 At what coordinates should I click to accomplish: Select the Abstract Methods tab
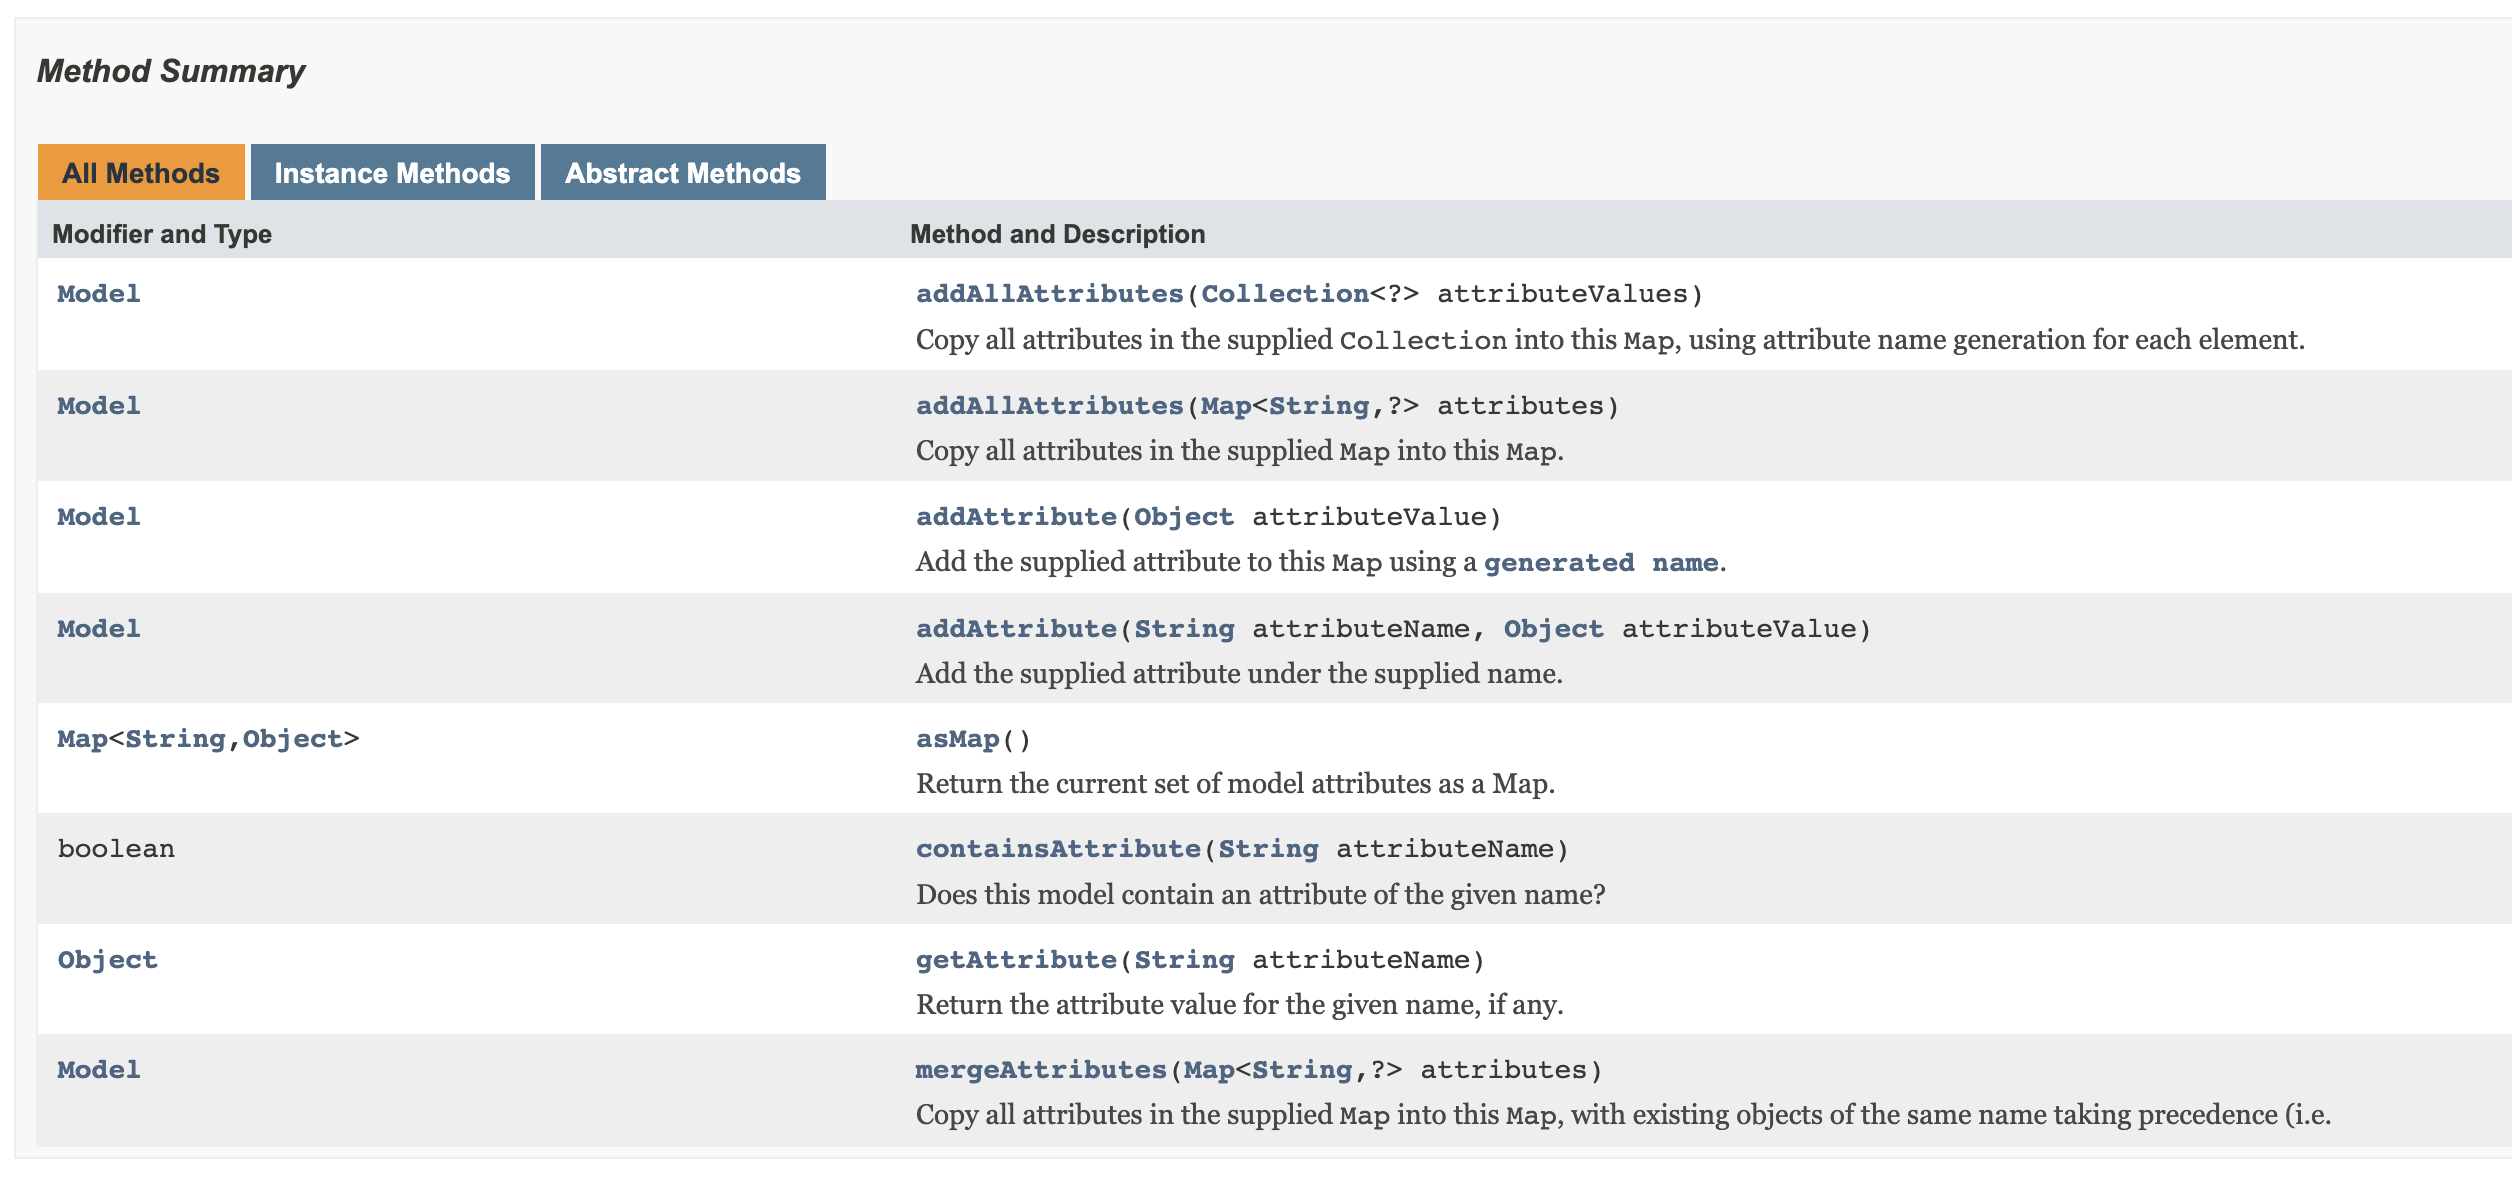pyautogui.click(x=682, y=173)
